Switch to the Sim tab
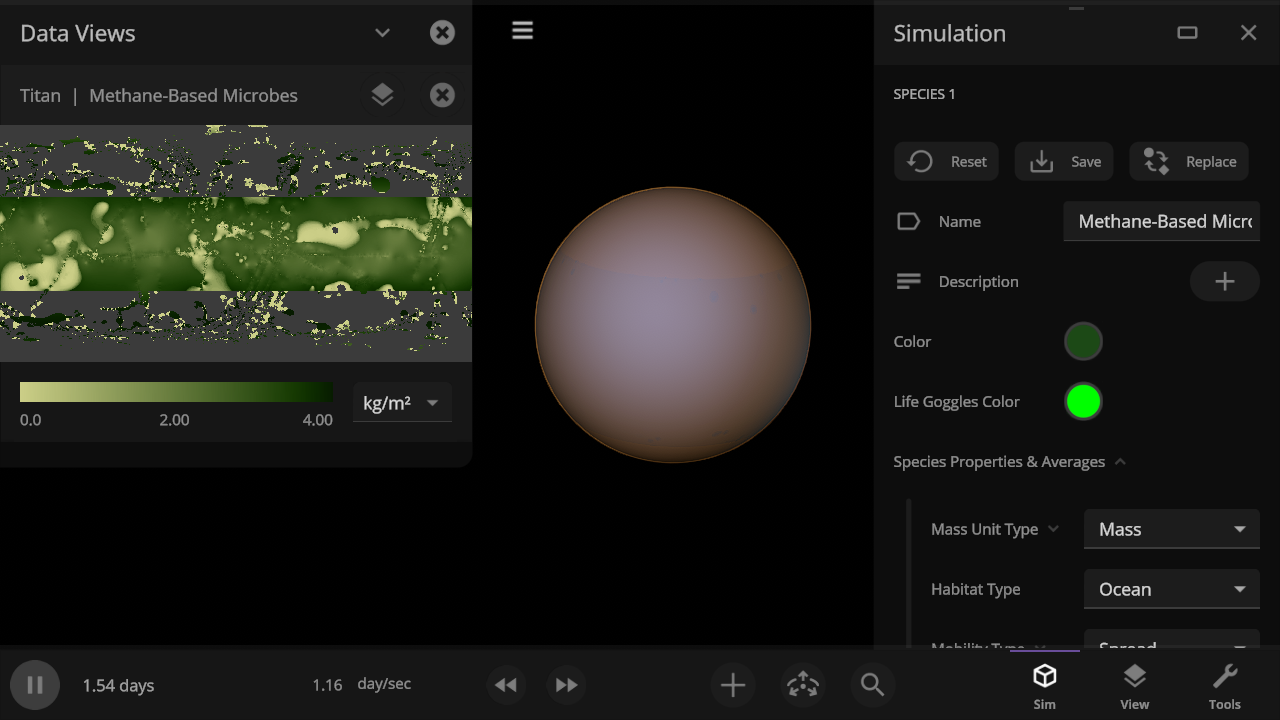The width and height of the screenshot is (1280, 720). 1044,686
